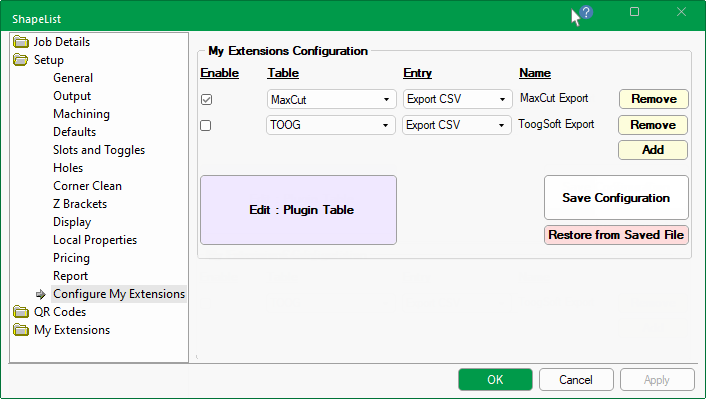Open Display settings page
The image size is (706, 399).
coord(72,222)
